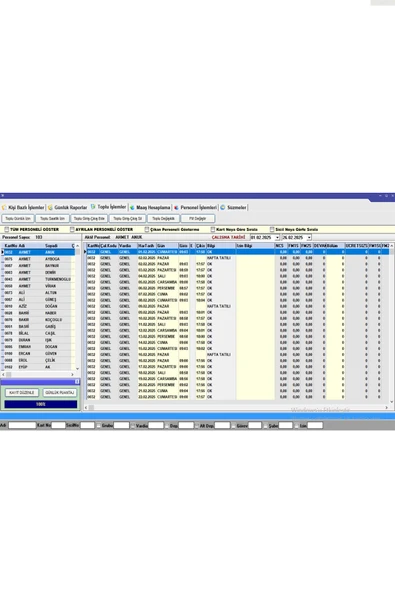Click the Toplu Günlük İzin button

[x=18, y=219]
